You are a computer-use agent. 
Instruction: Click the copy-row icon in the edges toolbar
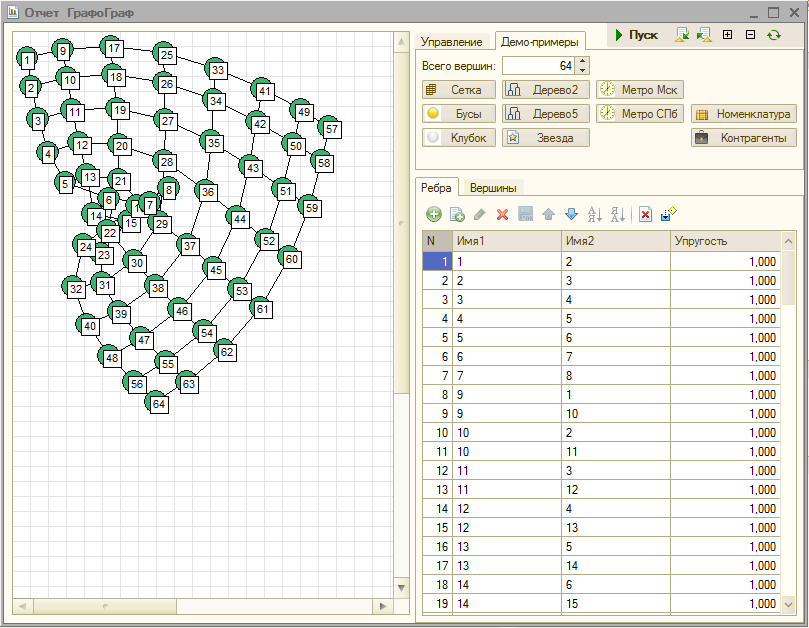coord(457,214)
